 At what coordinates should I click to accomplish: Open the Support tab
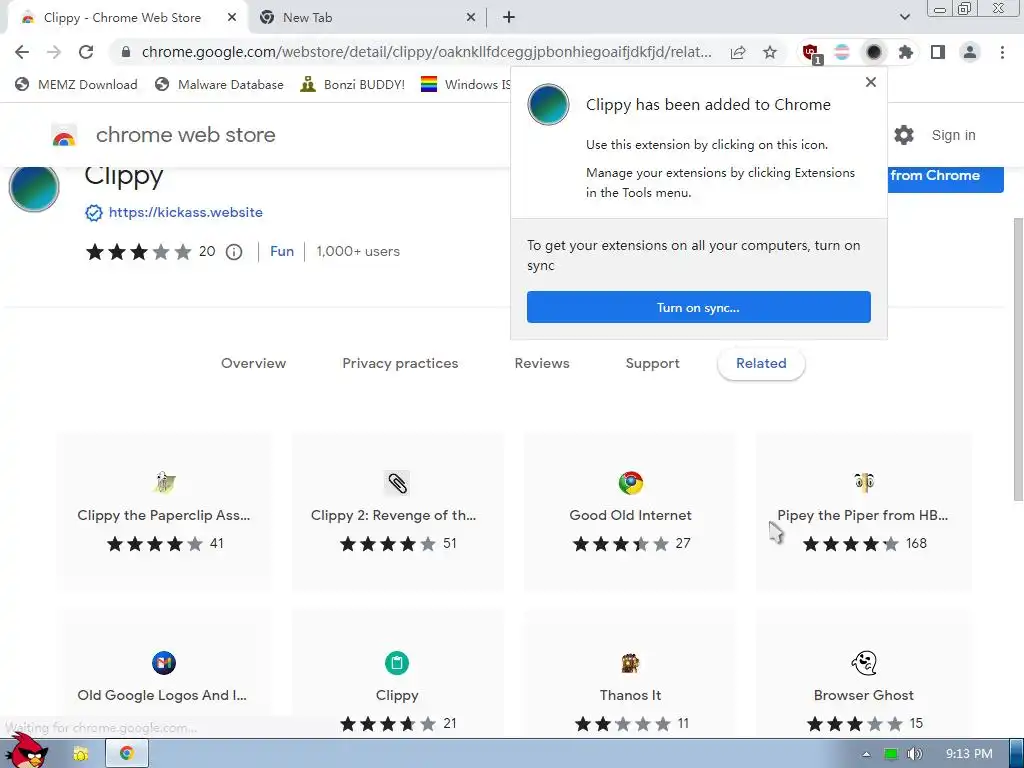(x=652, y=364)
